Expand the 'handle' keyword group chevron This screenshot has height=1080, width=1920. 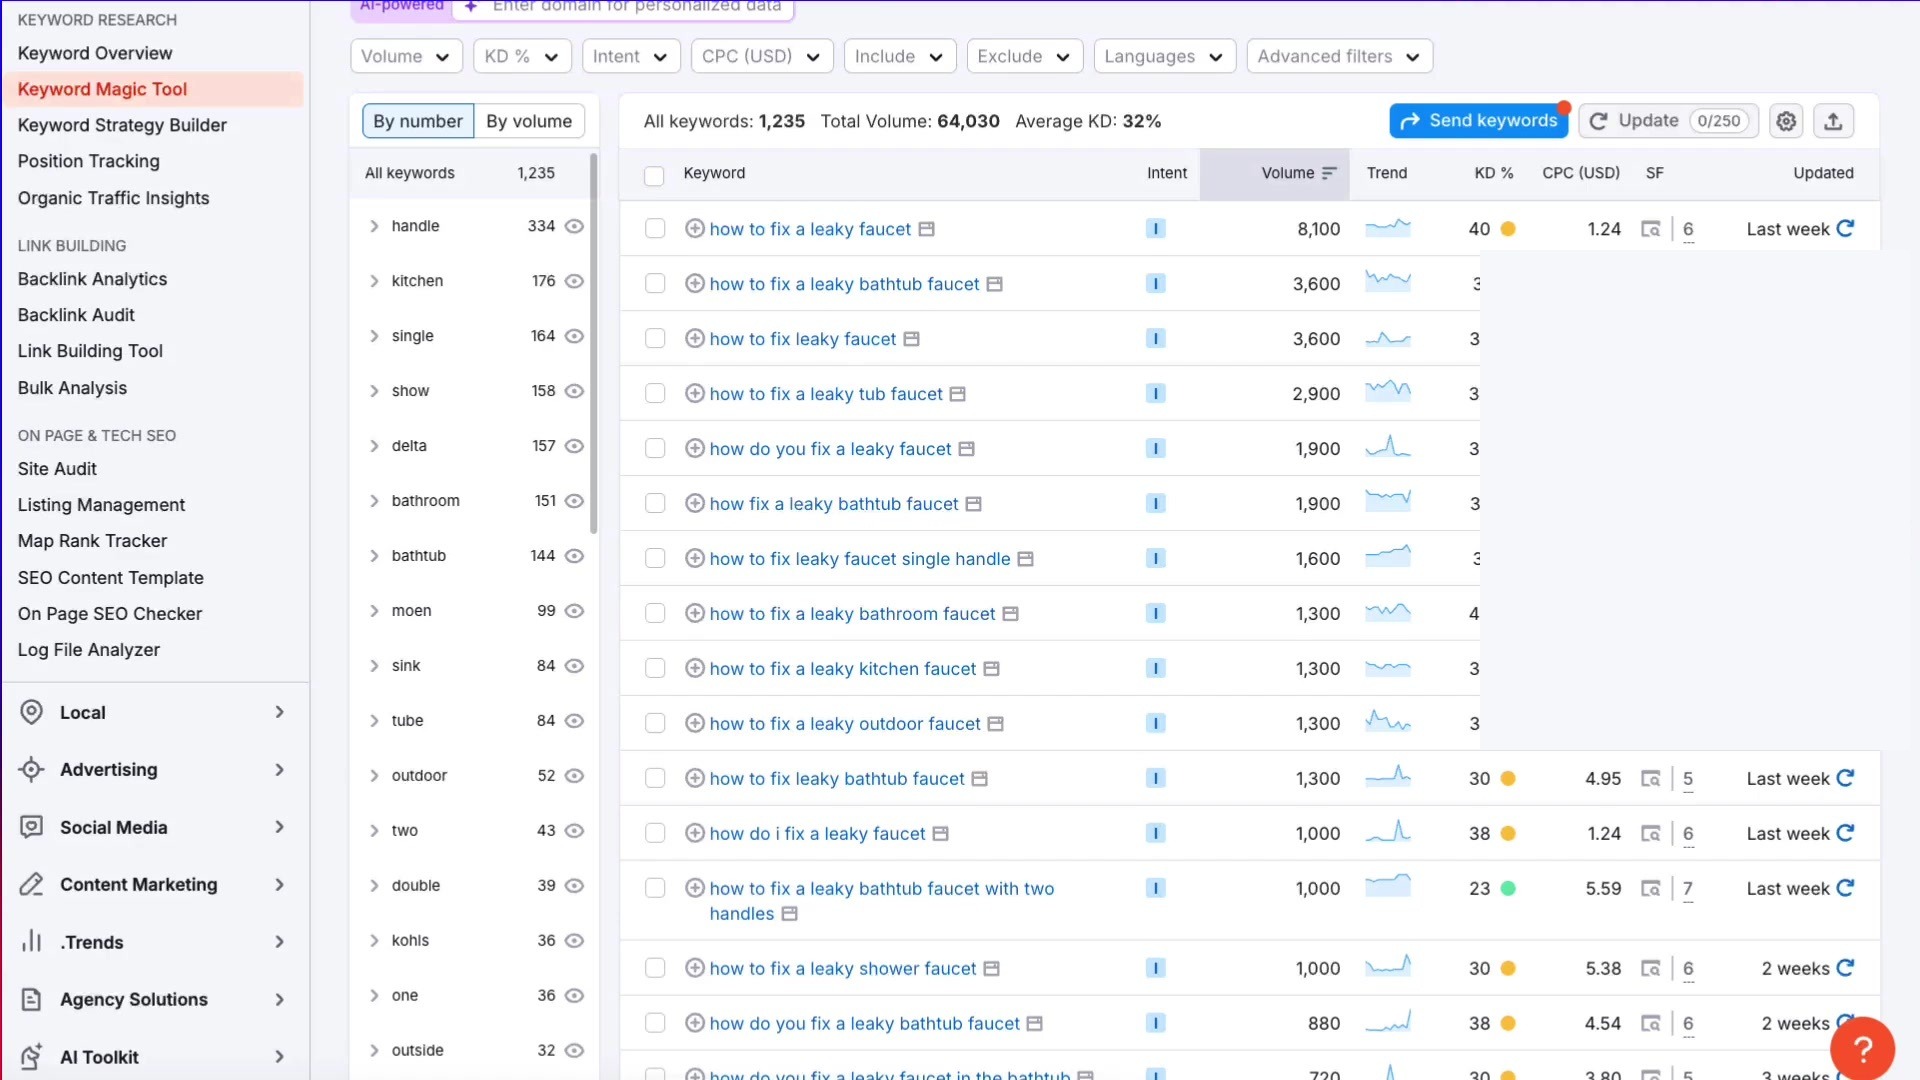(374, 226)
